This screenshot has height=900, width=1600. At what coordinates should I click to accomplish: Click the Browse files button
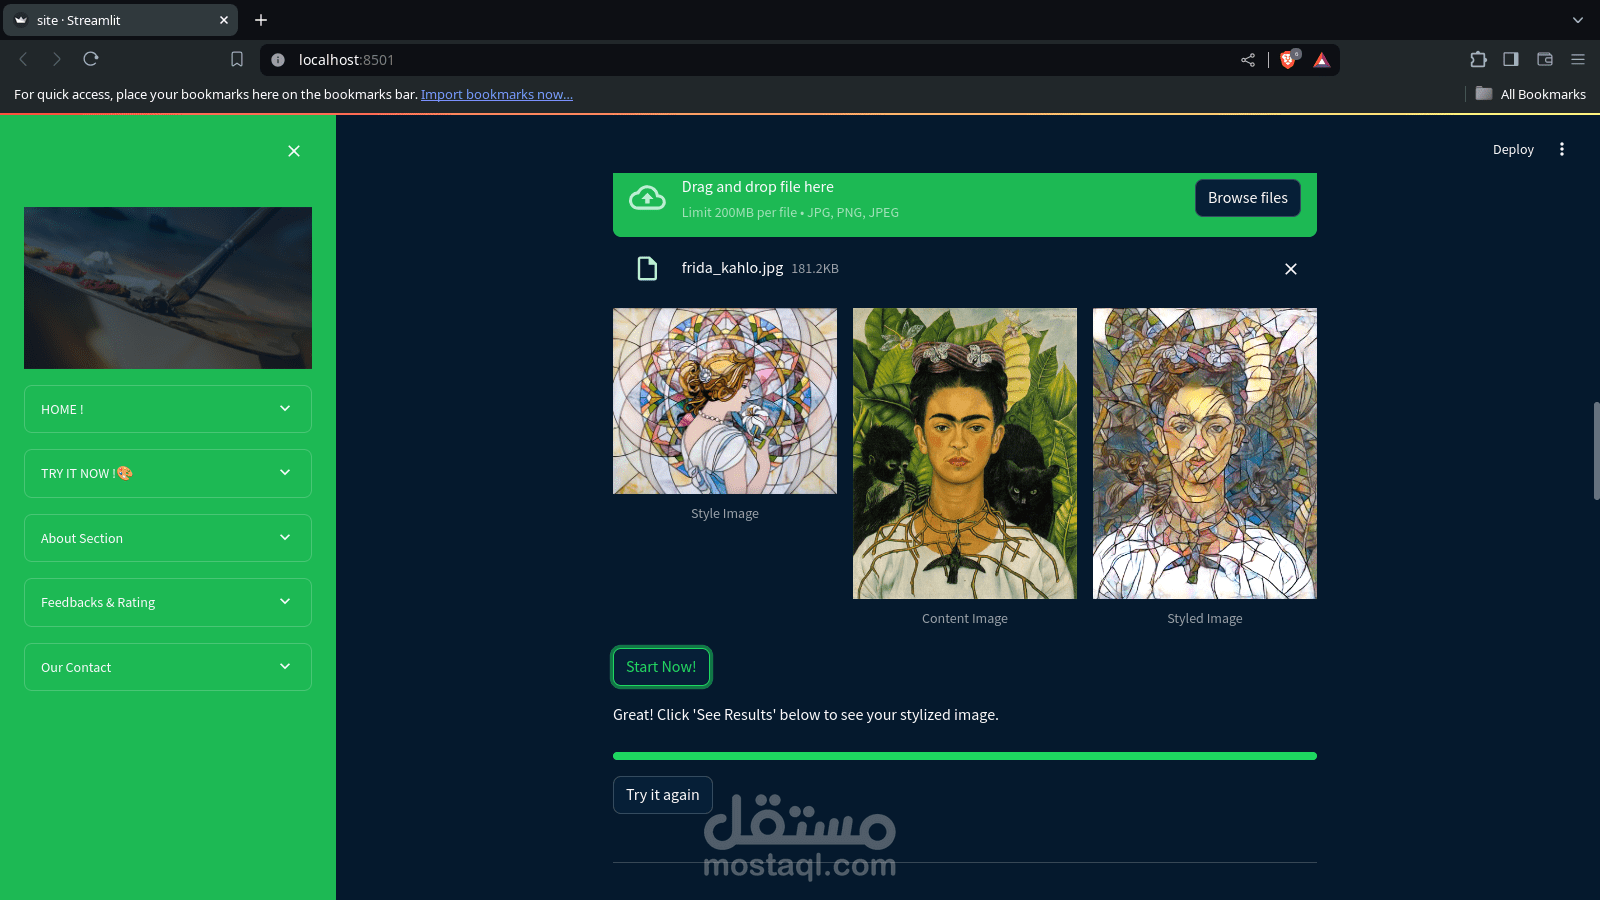click(x=1247, y=197)
